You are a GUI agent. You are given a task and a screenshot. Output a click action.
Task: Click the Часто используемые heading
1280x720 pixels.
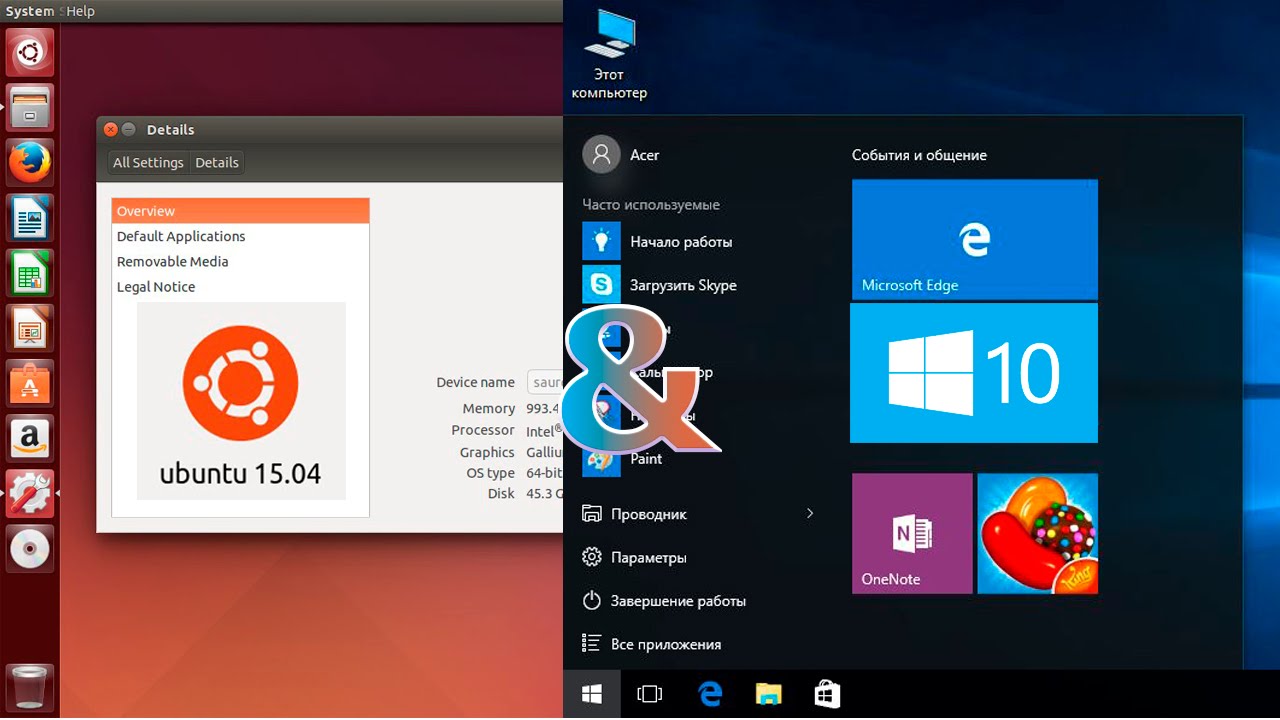pos(651,204)
